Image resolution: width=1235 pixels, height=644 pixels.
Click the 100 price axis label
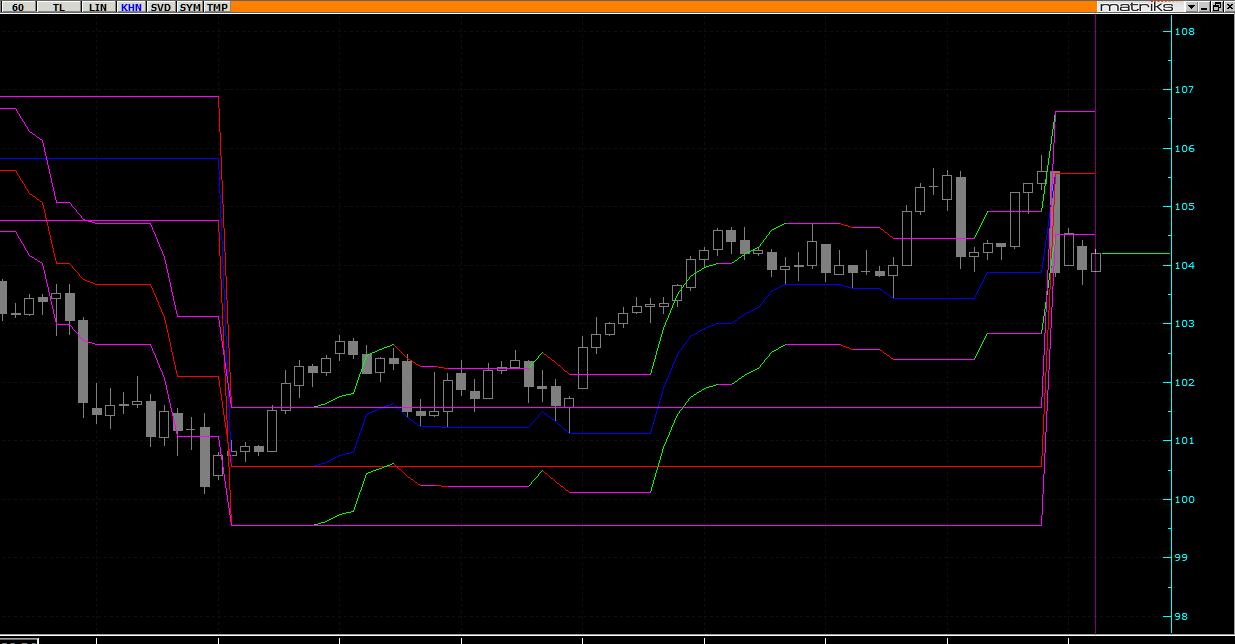(1185, 500)
